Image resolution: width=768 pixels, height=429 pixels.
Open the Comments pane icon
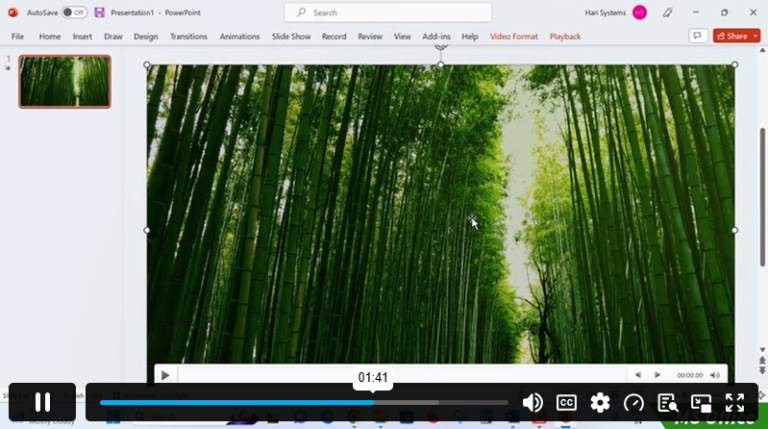(x=697, y=36)
